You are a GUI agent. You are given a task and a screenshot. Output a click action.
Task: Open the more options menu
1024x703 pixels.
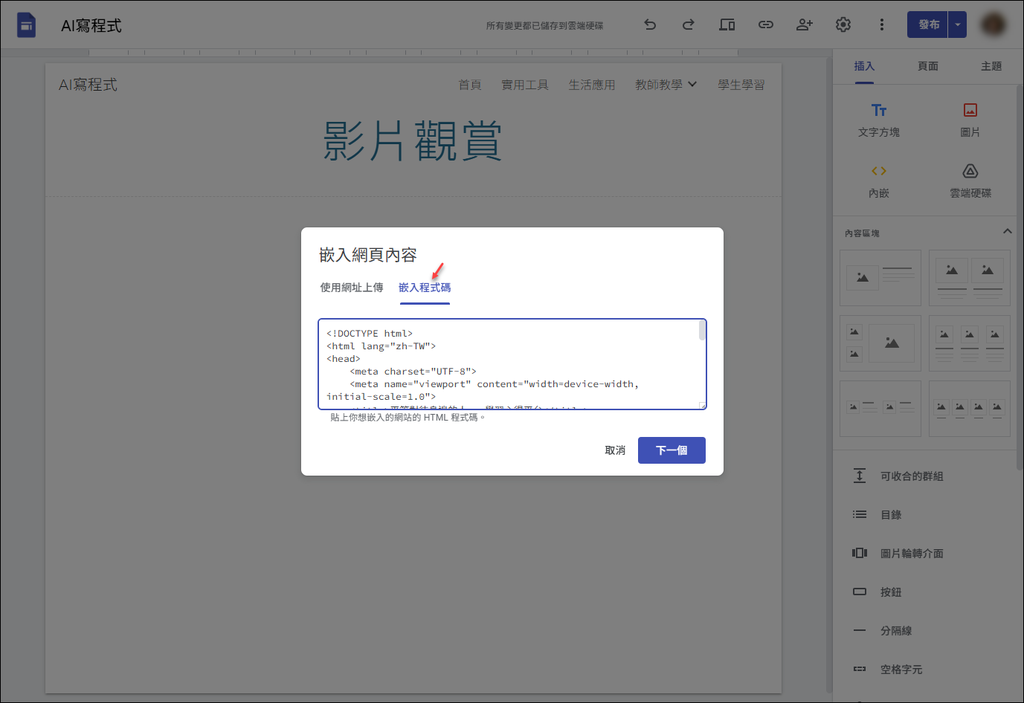[882, 25]
